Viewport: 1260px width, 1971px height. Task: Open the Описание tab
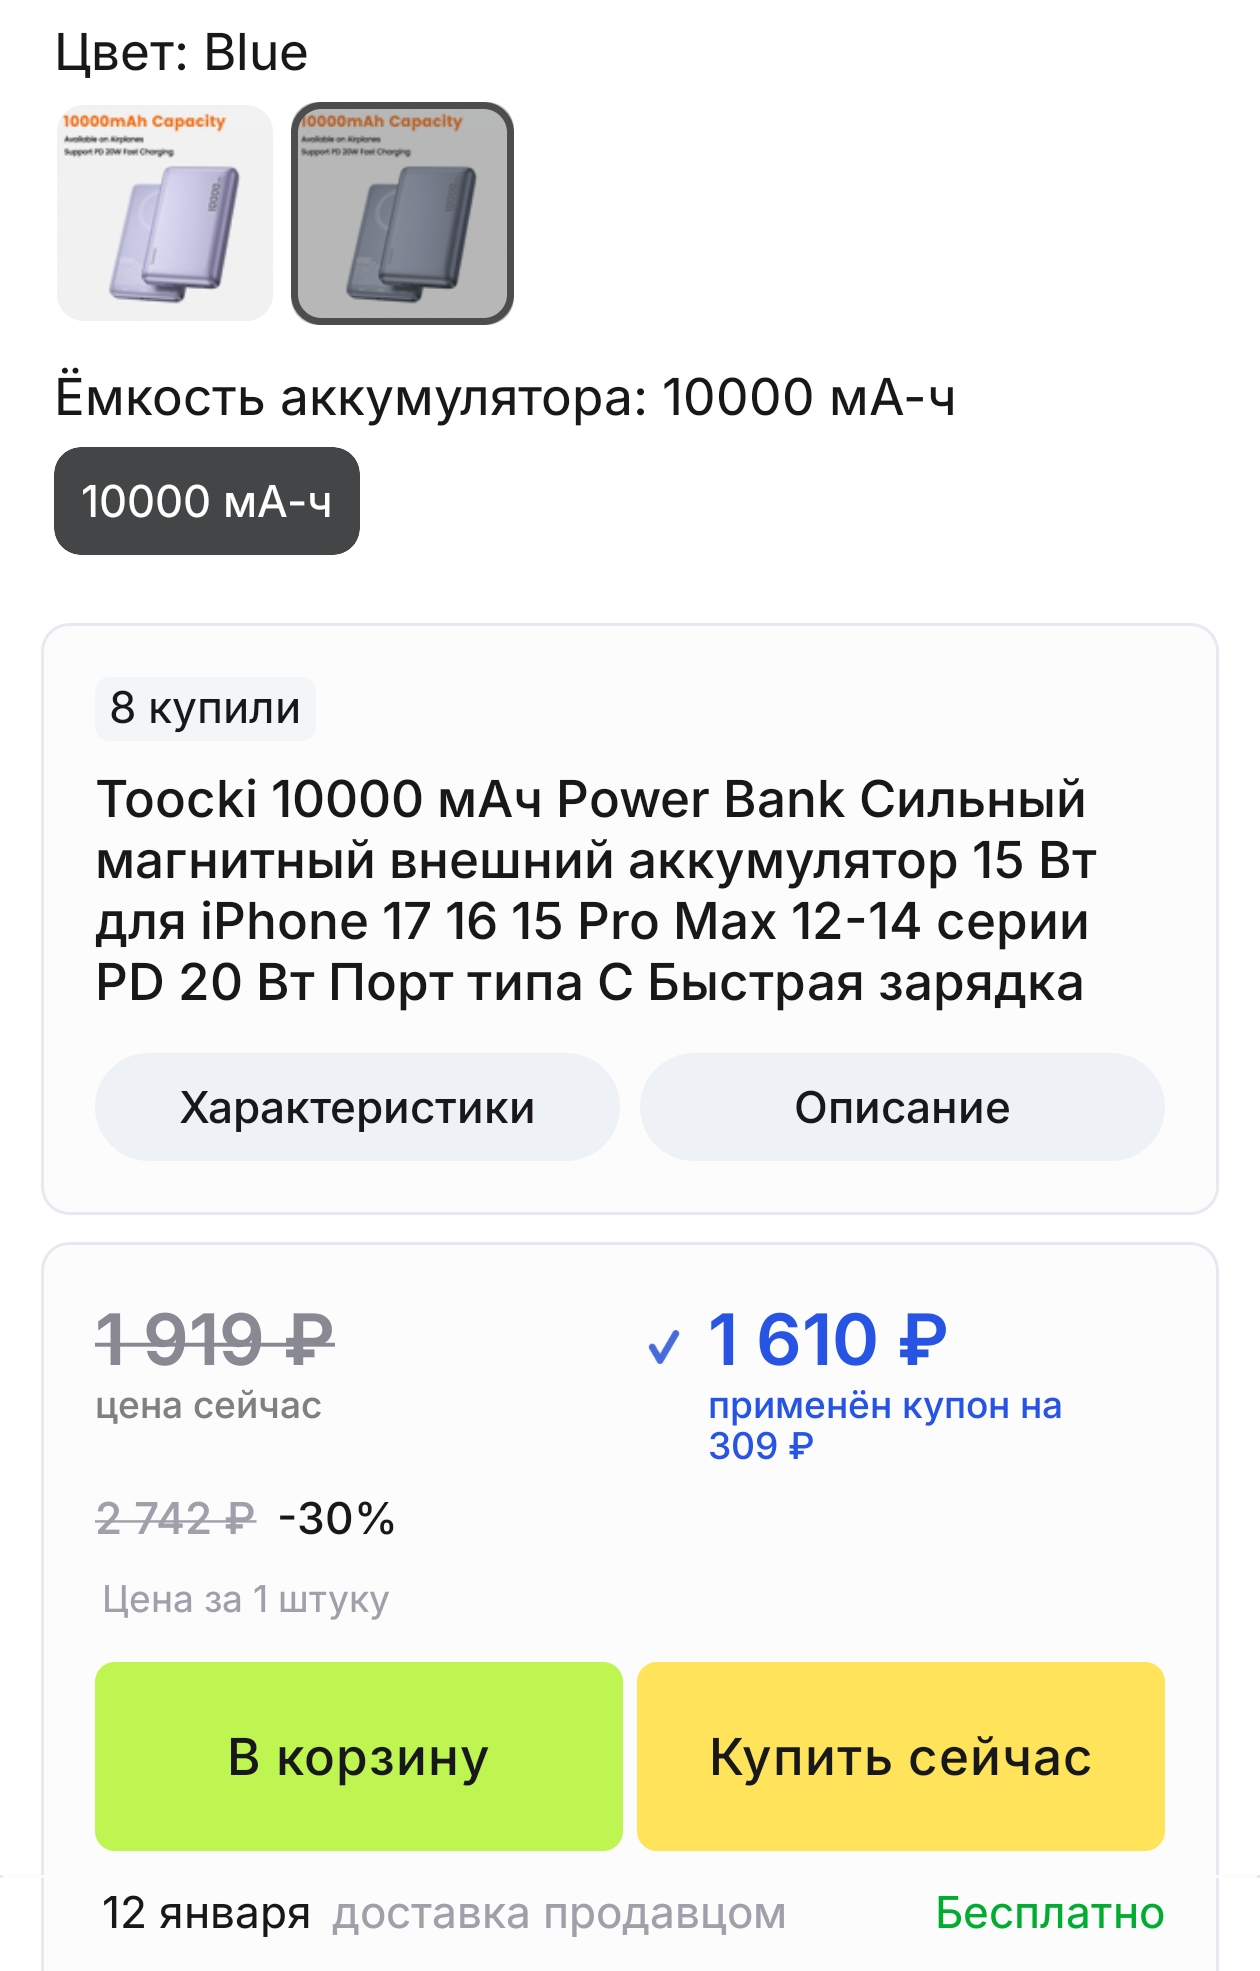pyautogui.click(x=902, y=1107)
